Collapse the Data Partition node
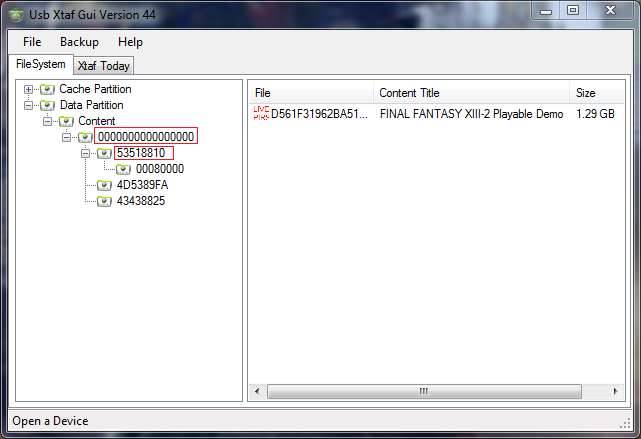 [x=29, y=105]
